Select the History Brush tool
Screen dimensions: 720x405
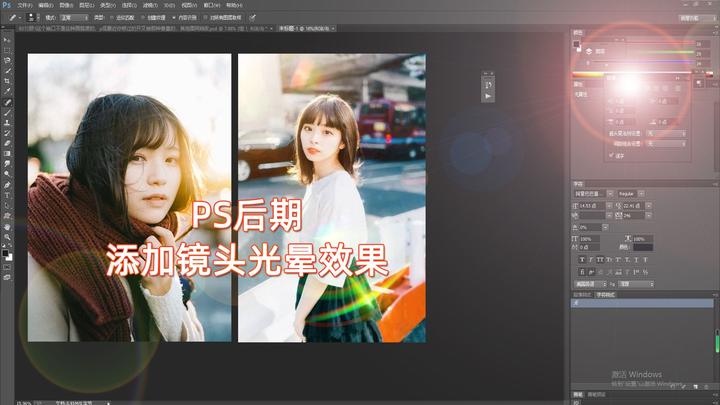click(7, 133)
